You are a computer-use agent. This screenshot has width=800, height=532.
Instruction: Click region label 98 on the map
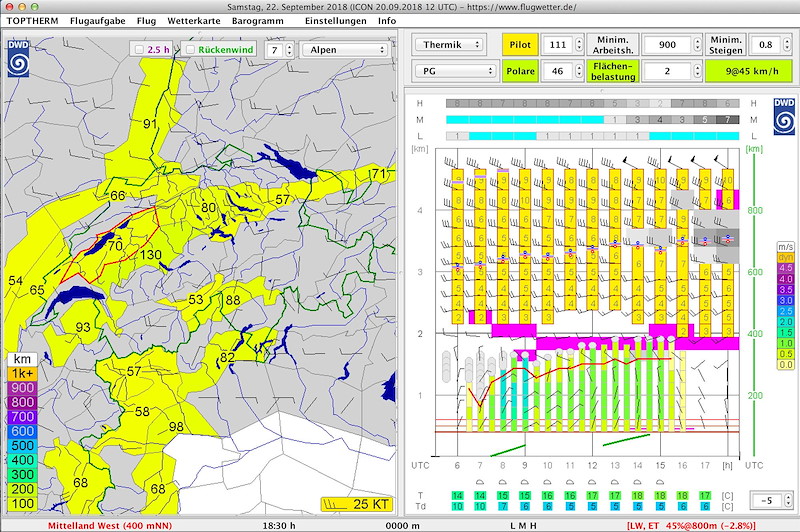(x=176, y=426)
